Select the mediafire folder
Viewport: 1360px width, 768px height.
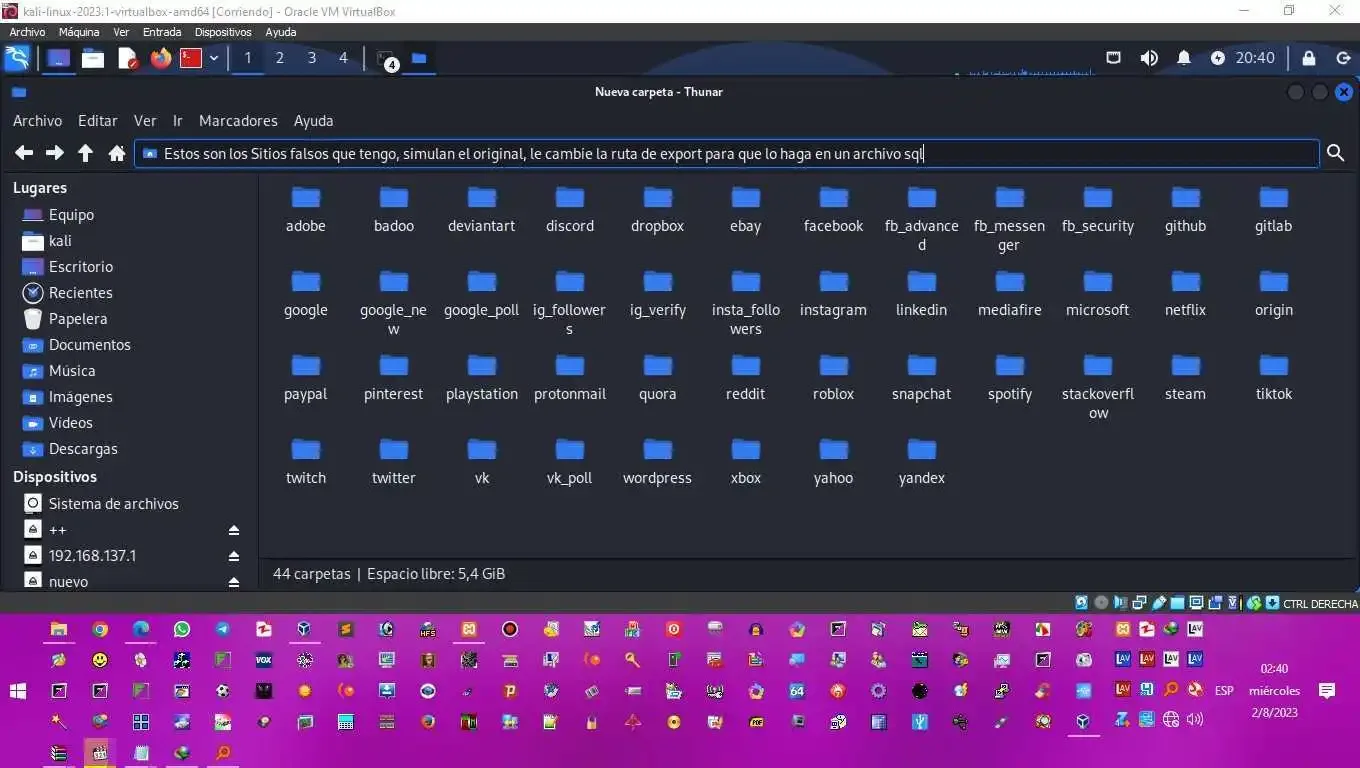(1010, 293)
